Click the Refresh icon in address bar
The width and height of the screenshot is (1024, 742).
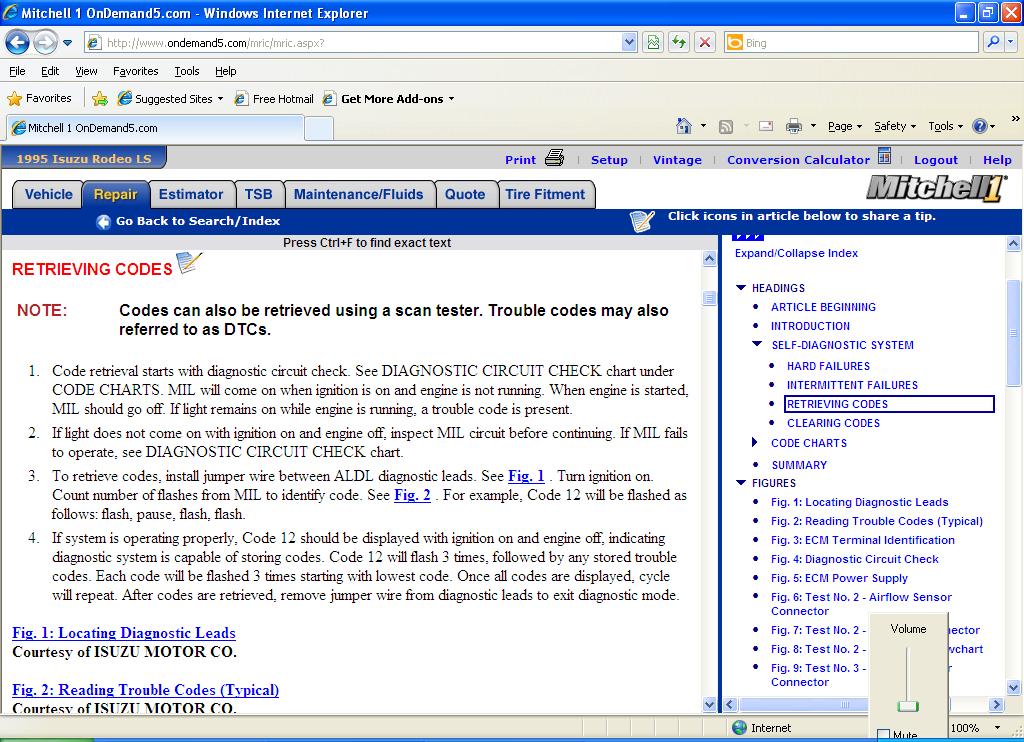[x=679, y=42]
